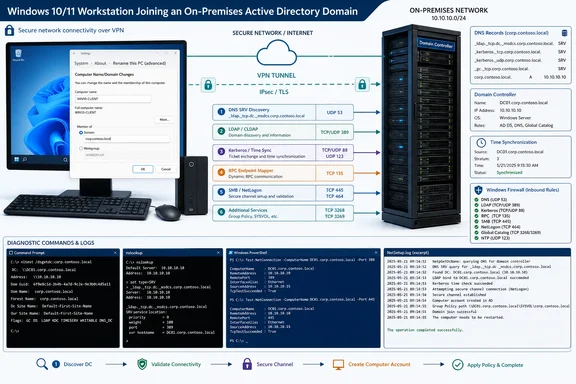Click the Command Prompt window title icon
This screenshot has height=384, width=576.
click(x=11, y=253)
